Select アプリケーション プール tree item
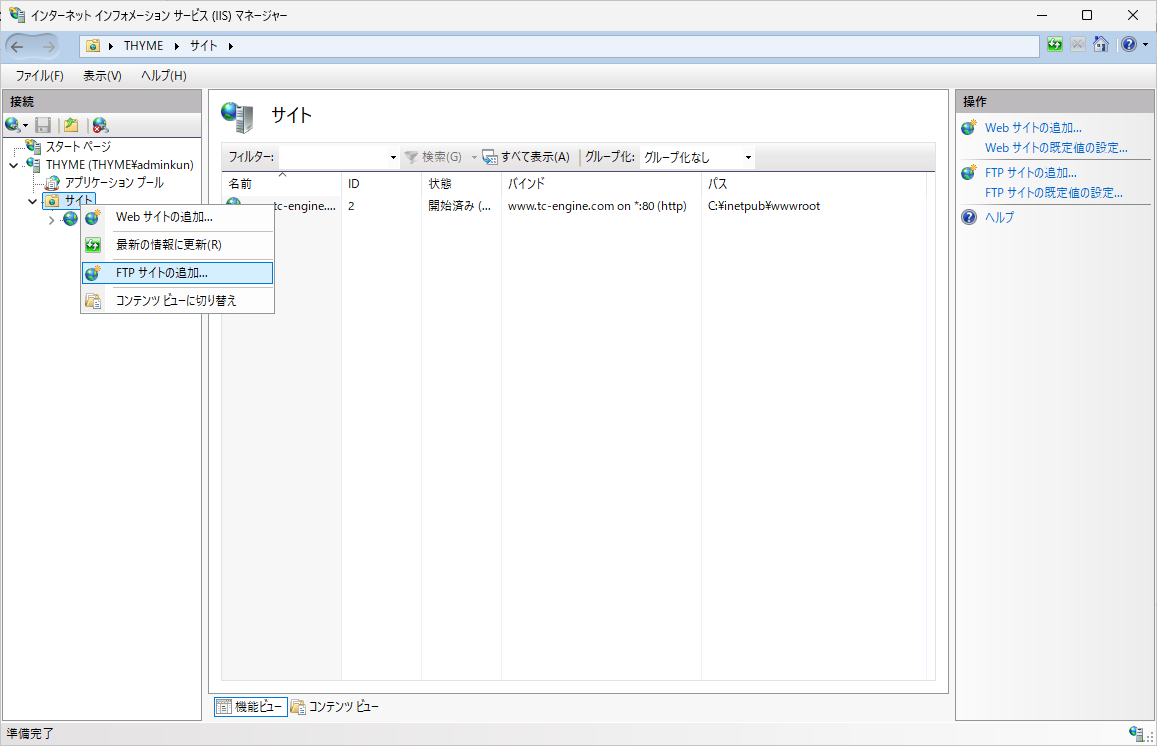1157x746 pixels. pos(114,182)
